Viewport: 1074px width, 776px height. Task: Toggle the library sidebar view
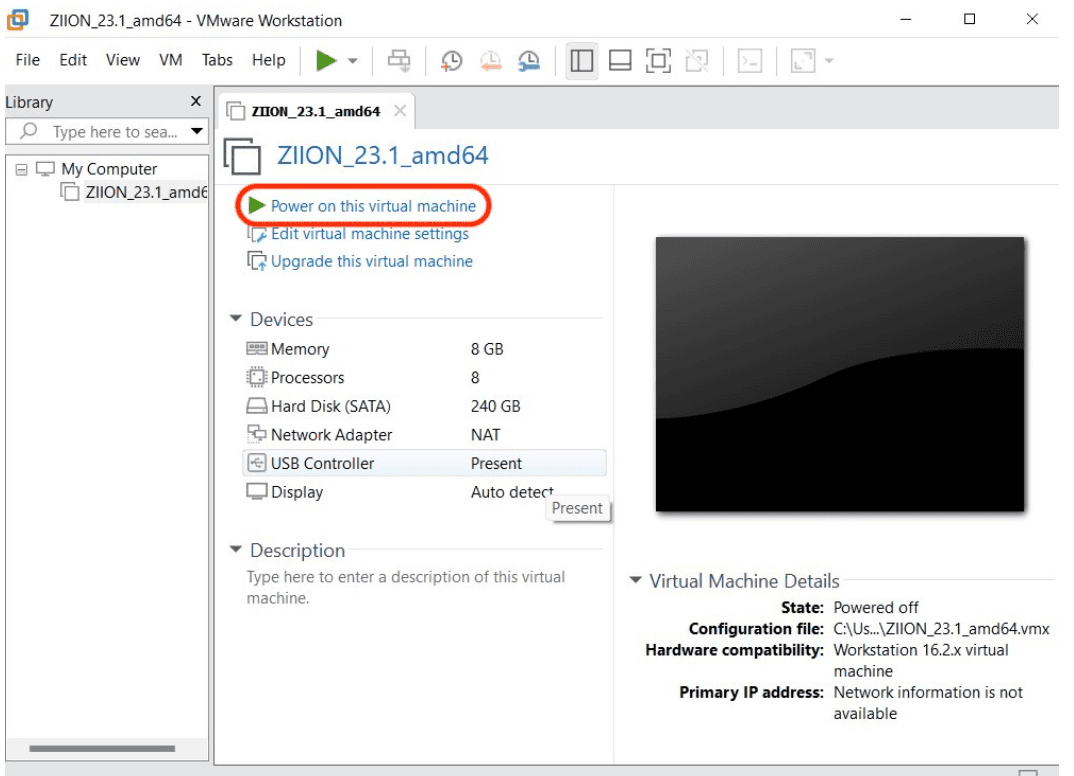pos(582,61)
